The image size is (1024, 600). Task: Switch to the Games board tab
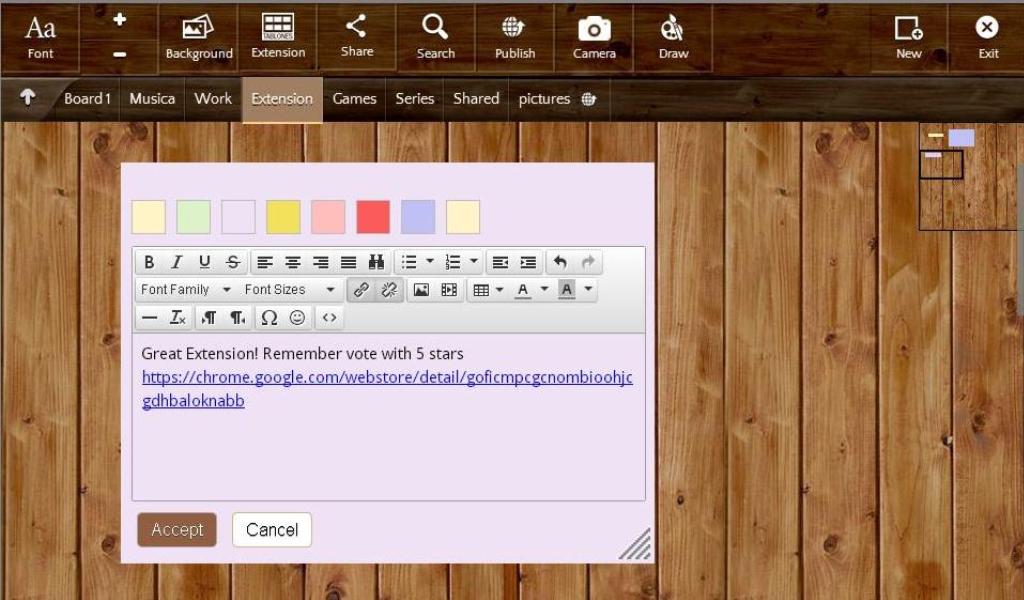point(354,99)
